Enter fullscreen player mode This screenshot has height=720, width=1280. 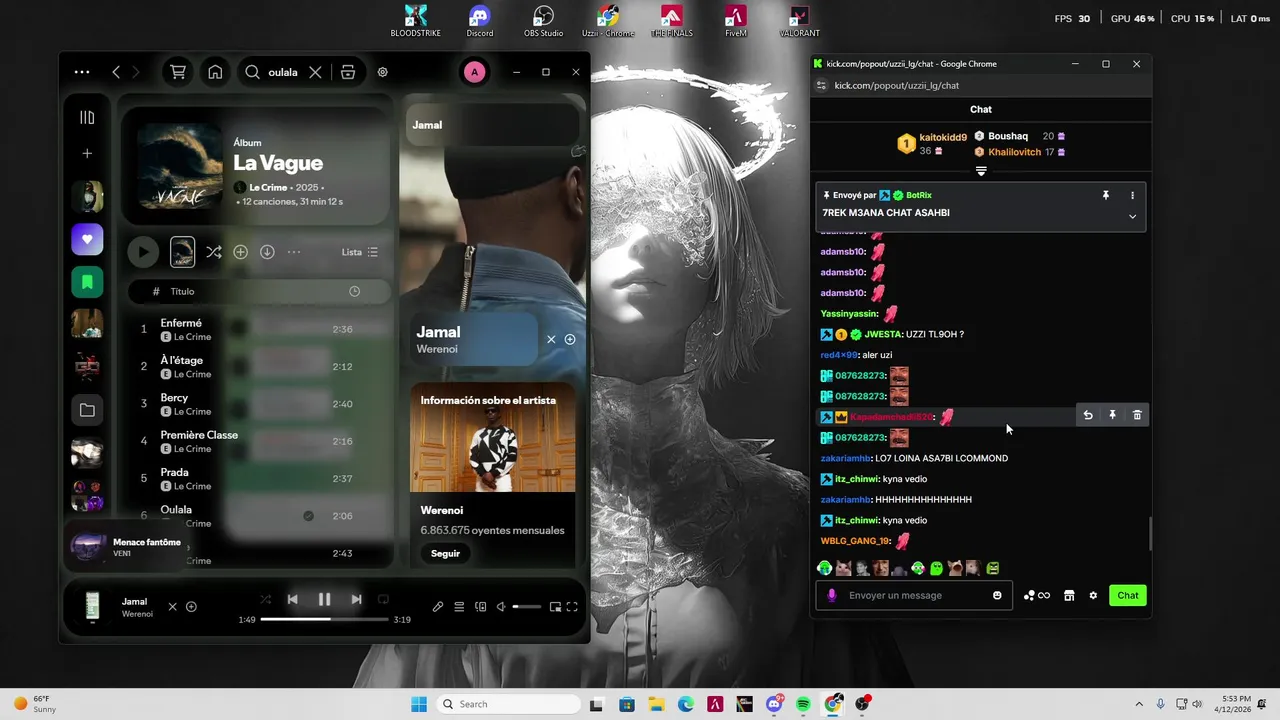point(572,606)
